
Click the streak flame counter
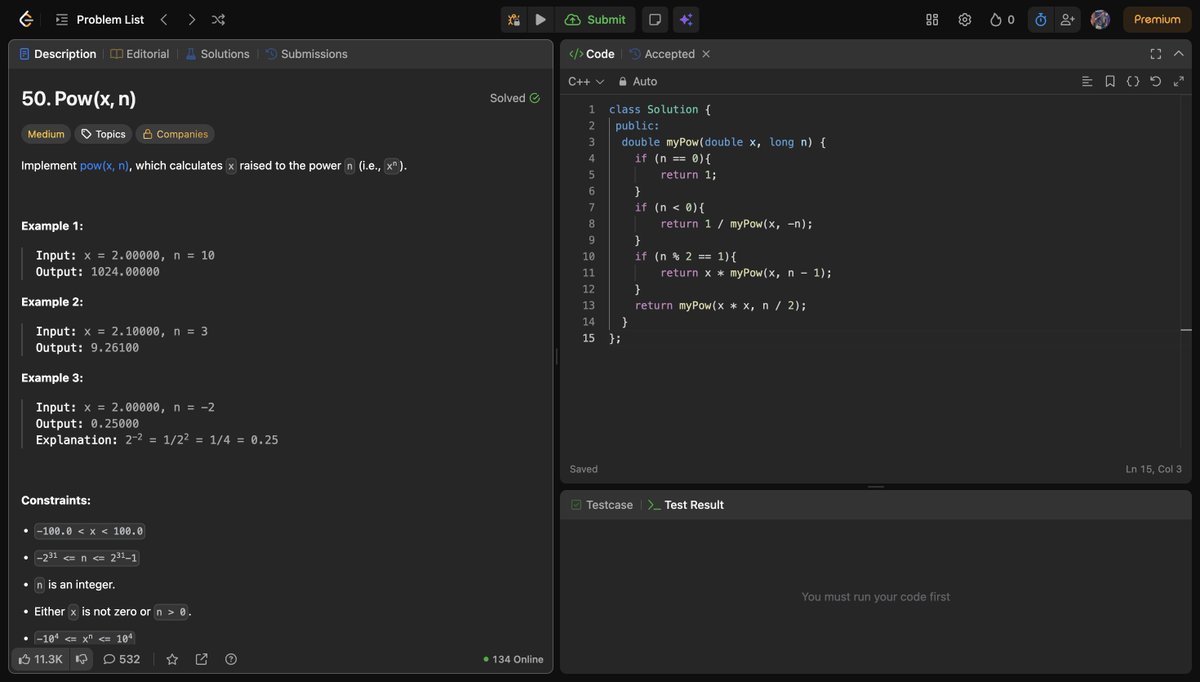(1002, 19)
